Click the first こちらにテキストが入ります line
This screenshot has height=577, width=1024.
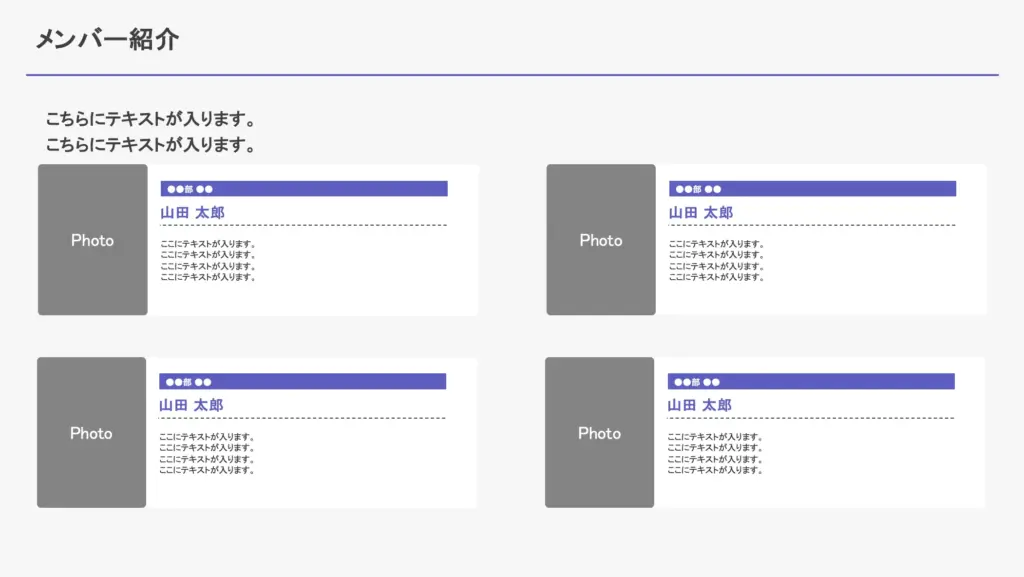pyautogui.click(x=150, y=120)
